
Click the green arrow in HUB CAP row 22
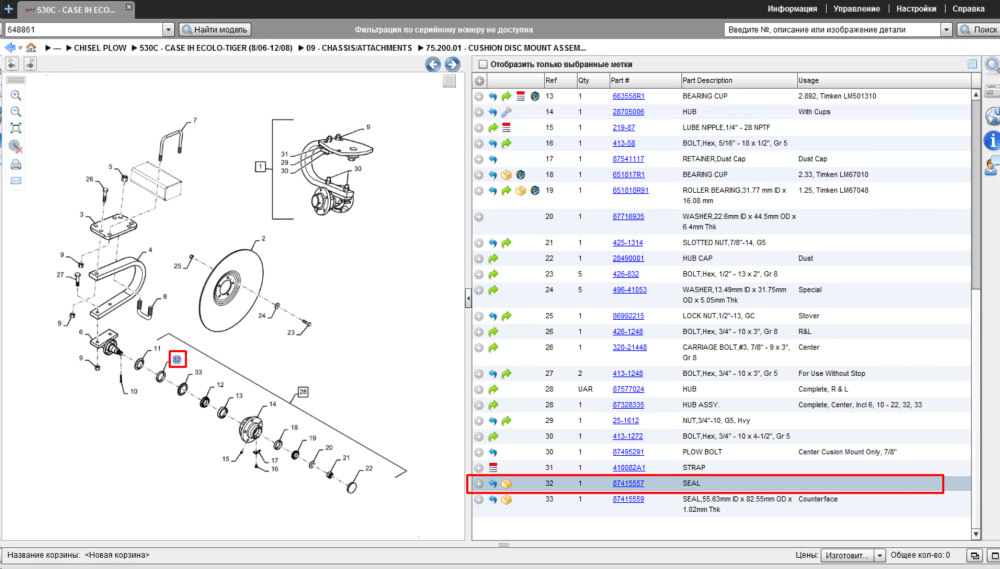pos(492,258)
